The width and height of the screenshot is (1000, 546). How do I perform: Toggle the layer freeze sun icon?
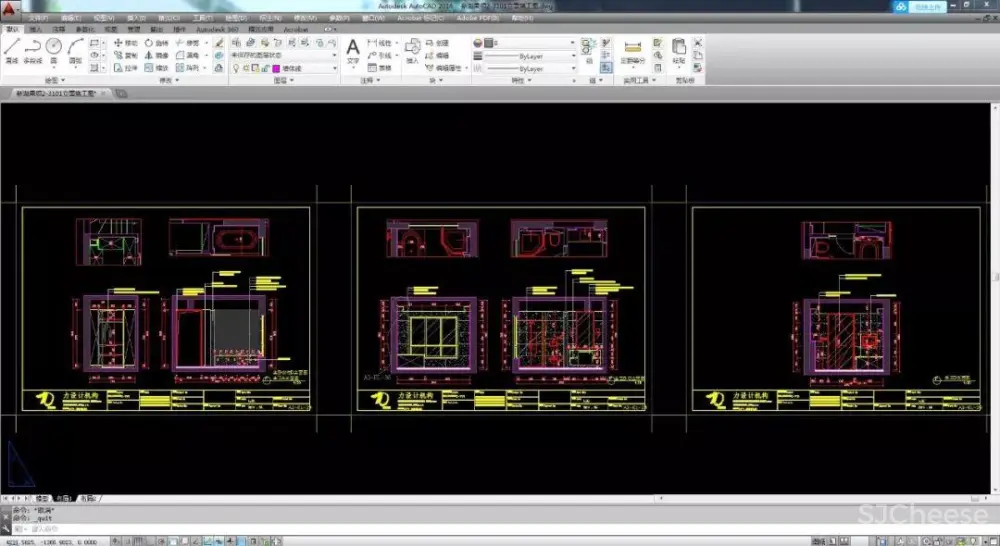coord(246,69)
